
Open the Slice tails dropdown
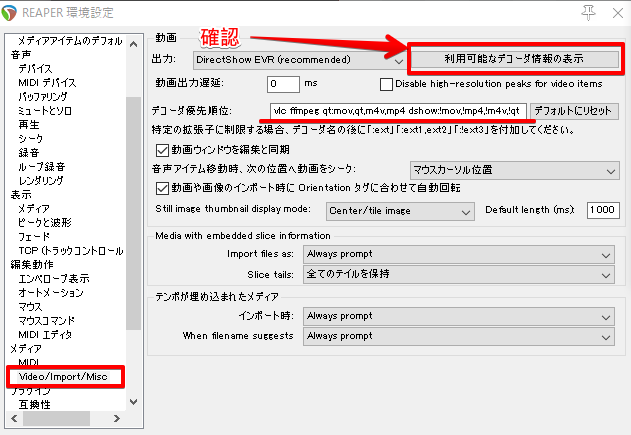[x=459, y=274]
